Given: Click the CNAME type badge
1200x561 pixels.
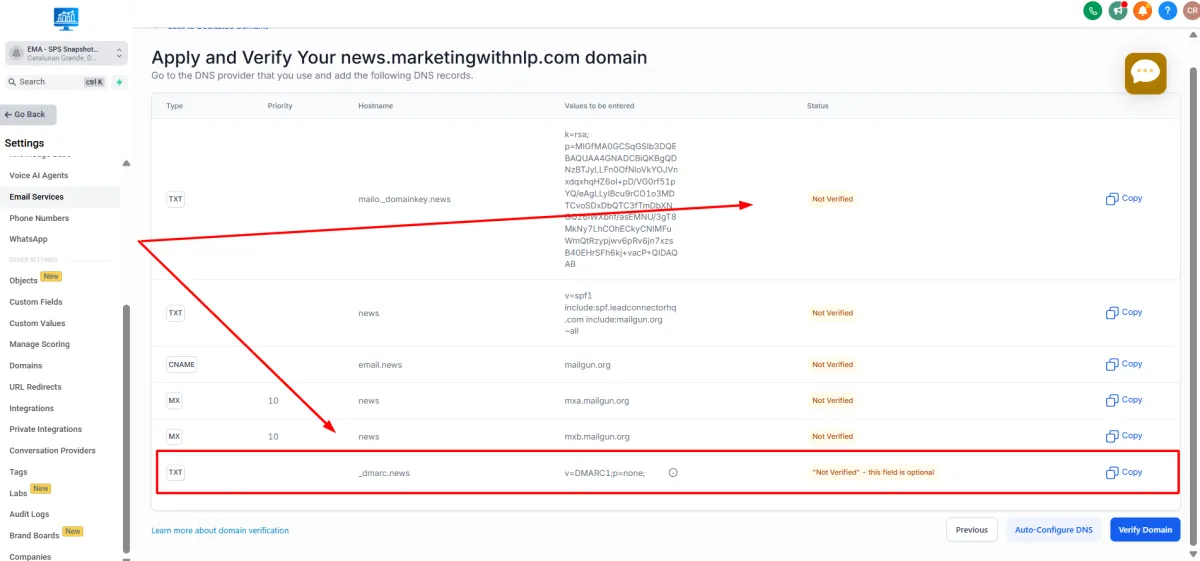Looking at the screenshot, I should click(x=181, y=365).
